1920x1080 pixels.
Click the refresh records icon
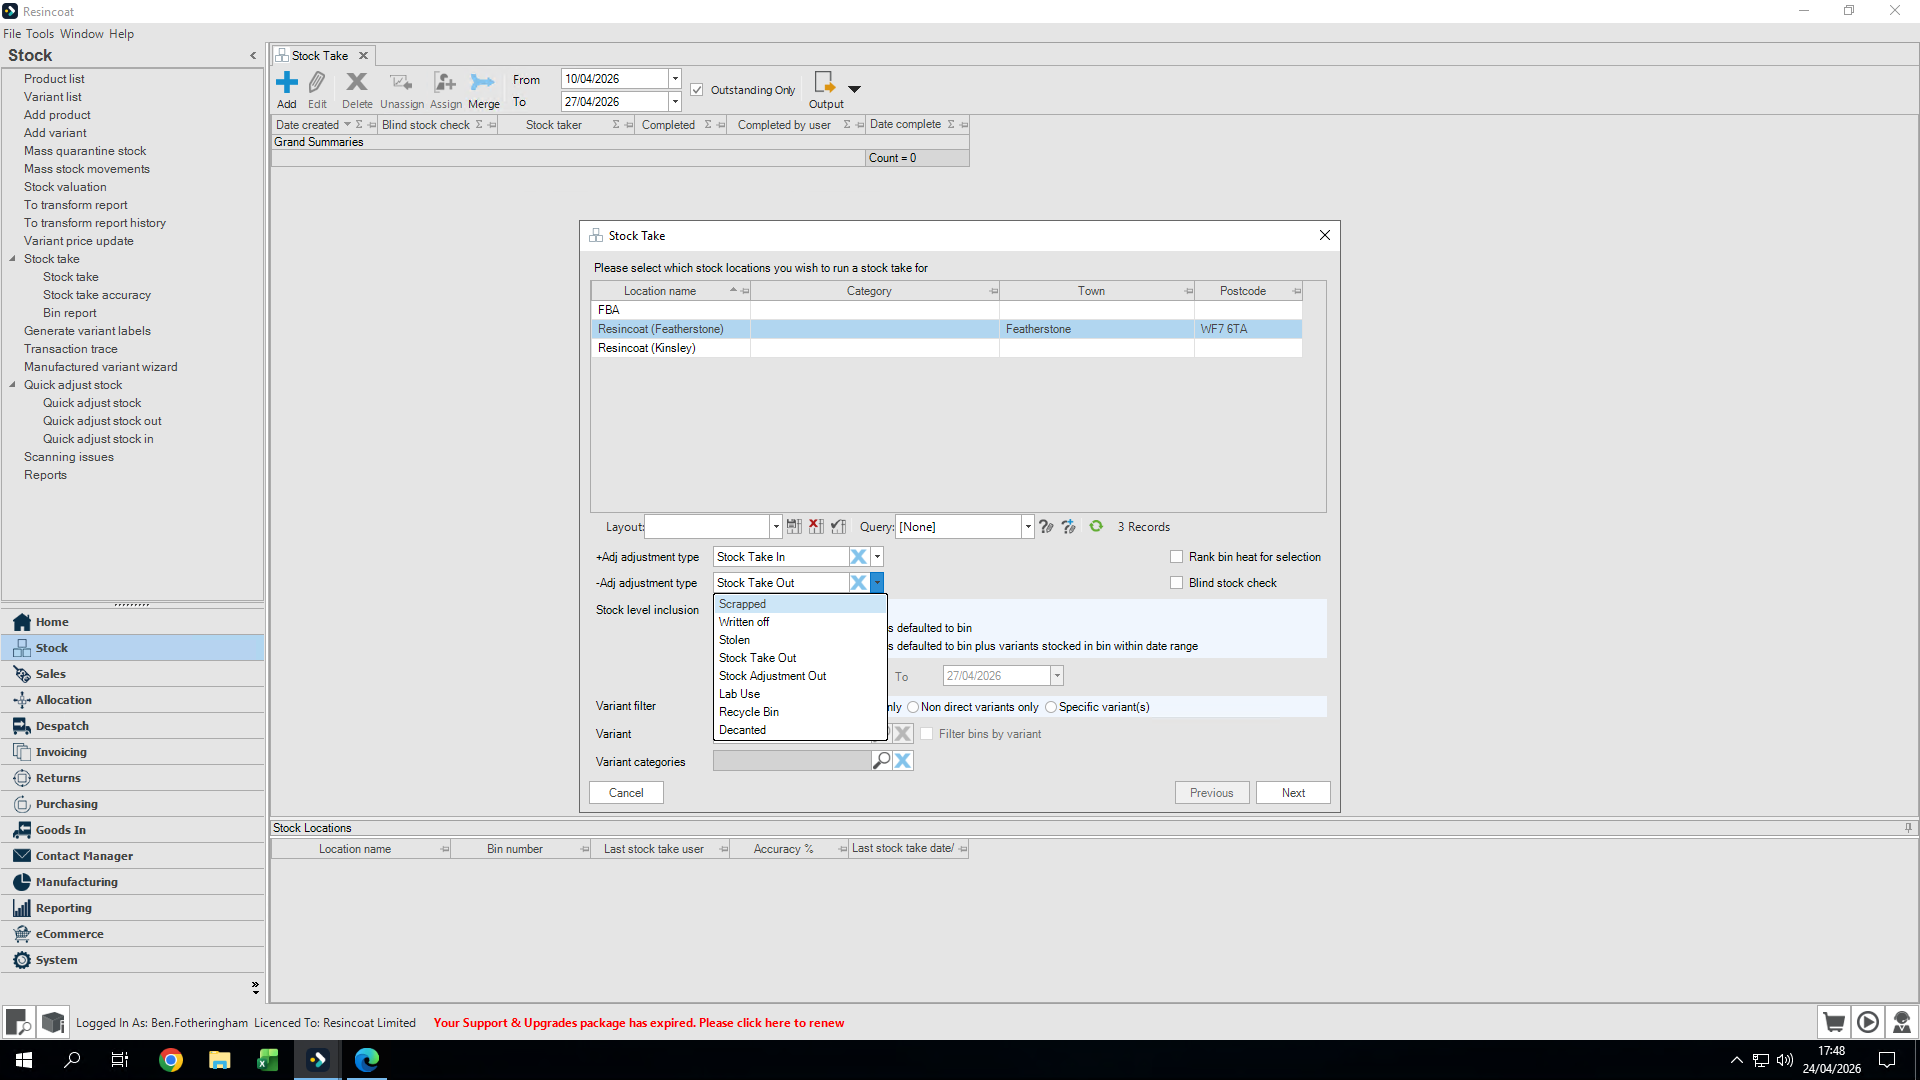pos(1096,527)
